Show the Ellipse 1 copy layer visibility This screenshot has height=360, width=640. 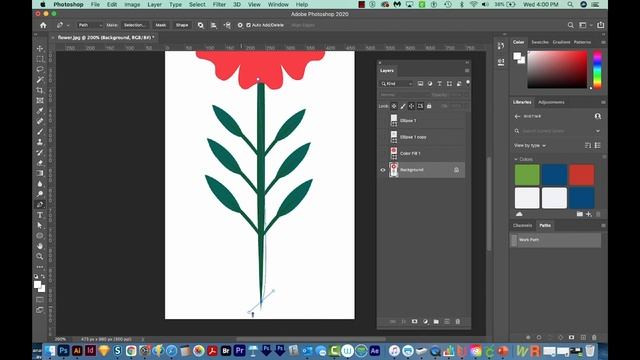(x=383, y=137)
